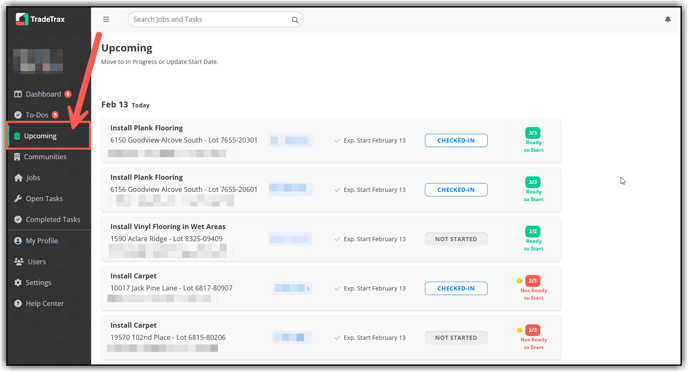Click the Communities building icon
Viewport: 688px width, 372px height.
tap(17, 157)
